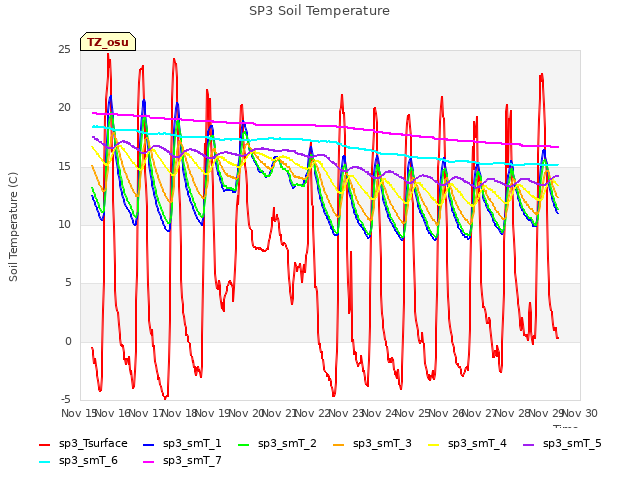Click the purple sp3_smT_5 legend swatch
Image resolution: width=640 pixels, height=480 pixels.
click(528, 444)
